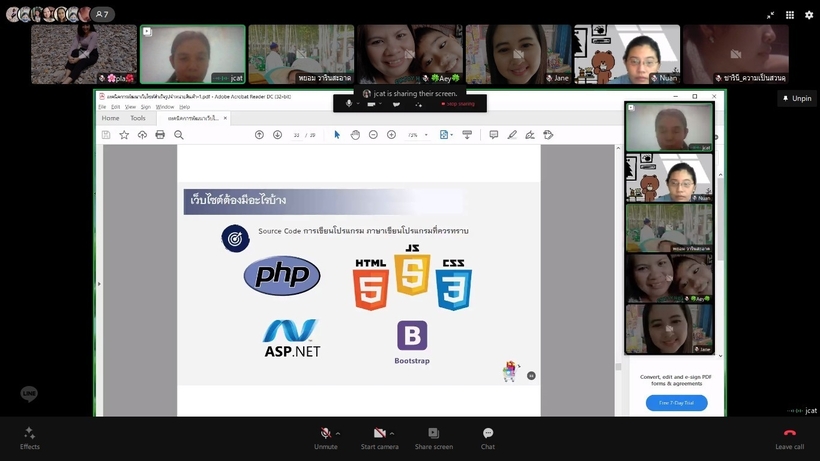Viewport: 820px width, 461px height.
Task: Click the upload to cloud icon
Action: [142, 135]
